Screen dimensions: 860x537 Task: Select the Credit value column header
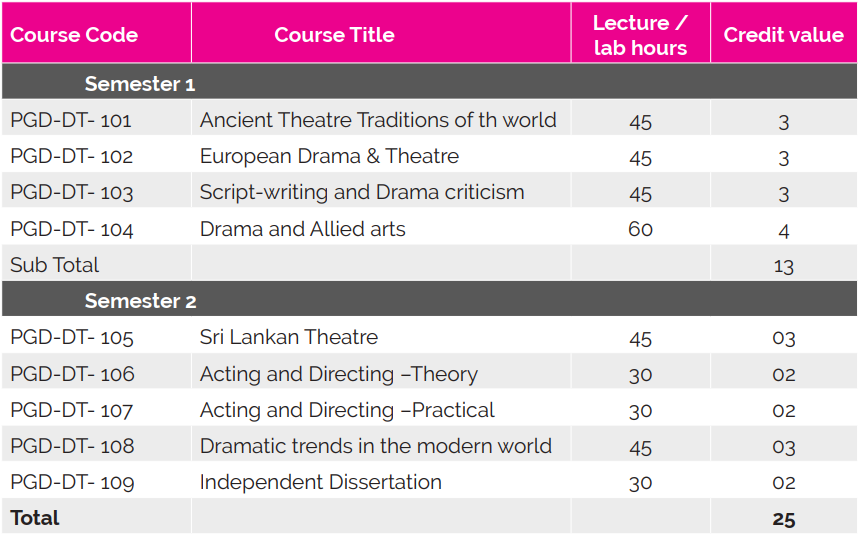pyautogui.click(x=783, y=35)
